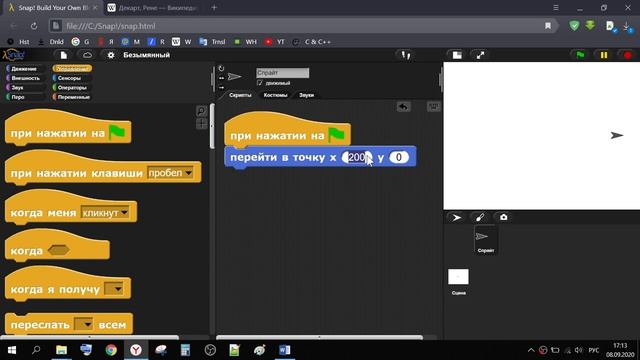The image size is (640, 360).
Task: Open the browser downloads arrow icon
Action: tap(627, 26)
